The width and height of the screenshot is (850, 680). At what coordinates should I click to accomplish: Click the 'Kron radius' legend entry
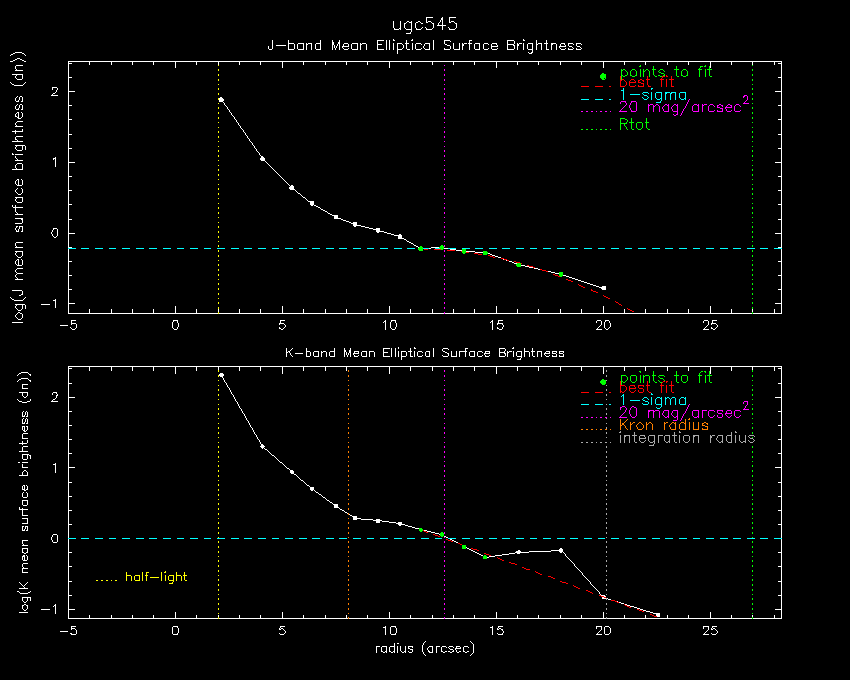point(663,425)
